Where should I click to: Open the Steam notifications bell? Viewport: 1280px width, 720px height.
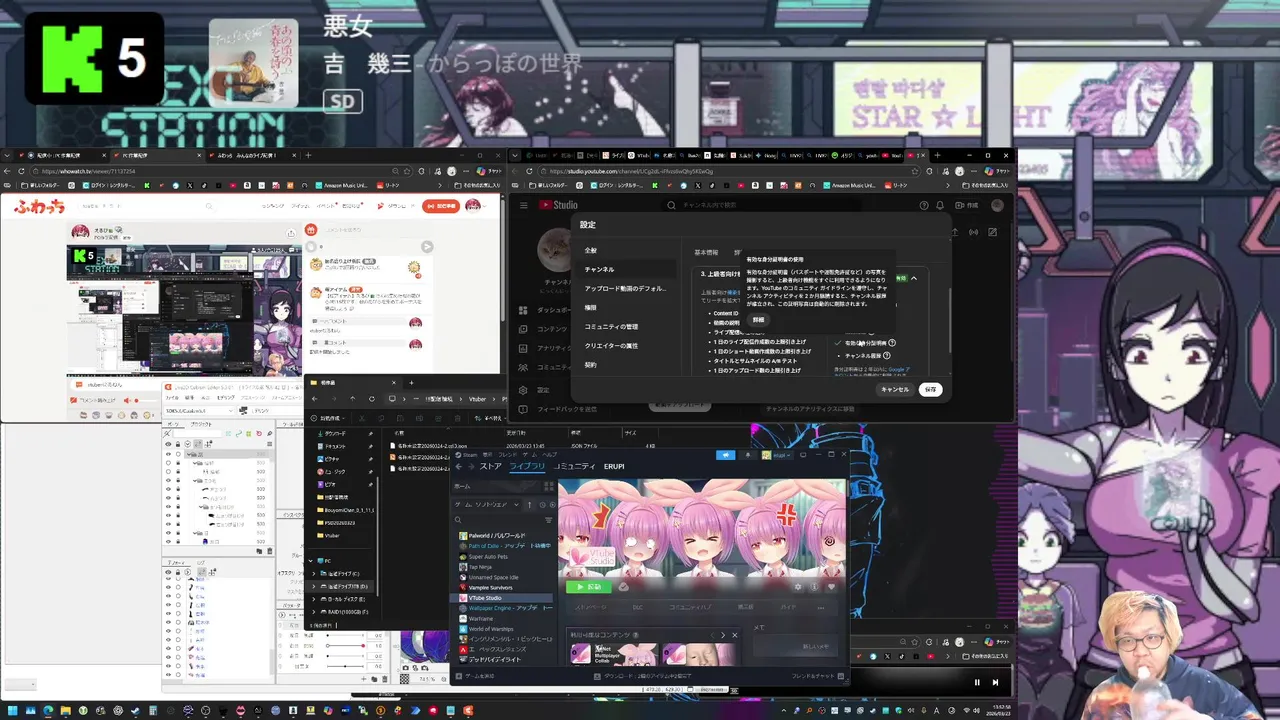(x=748, y=455)
